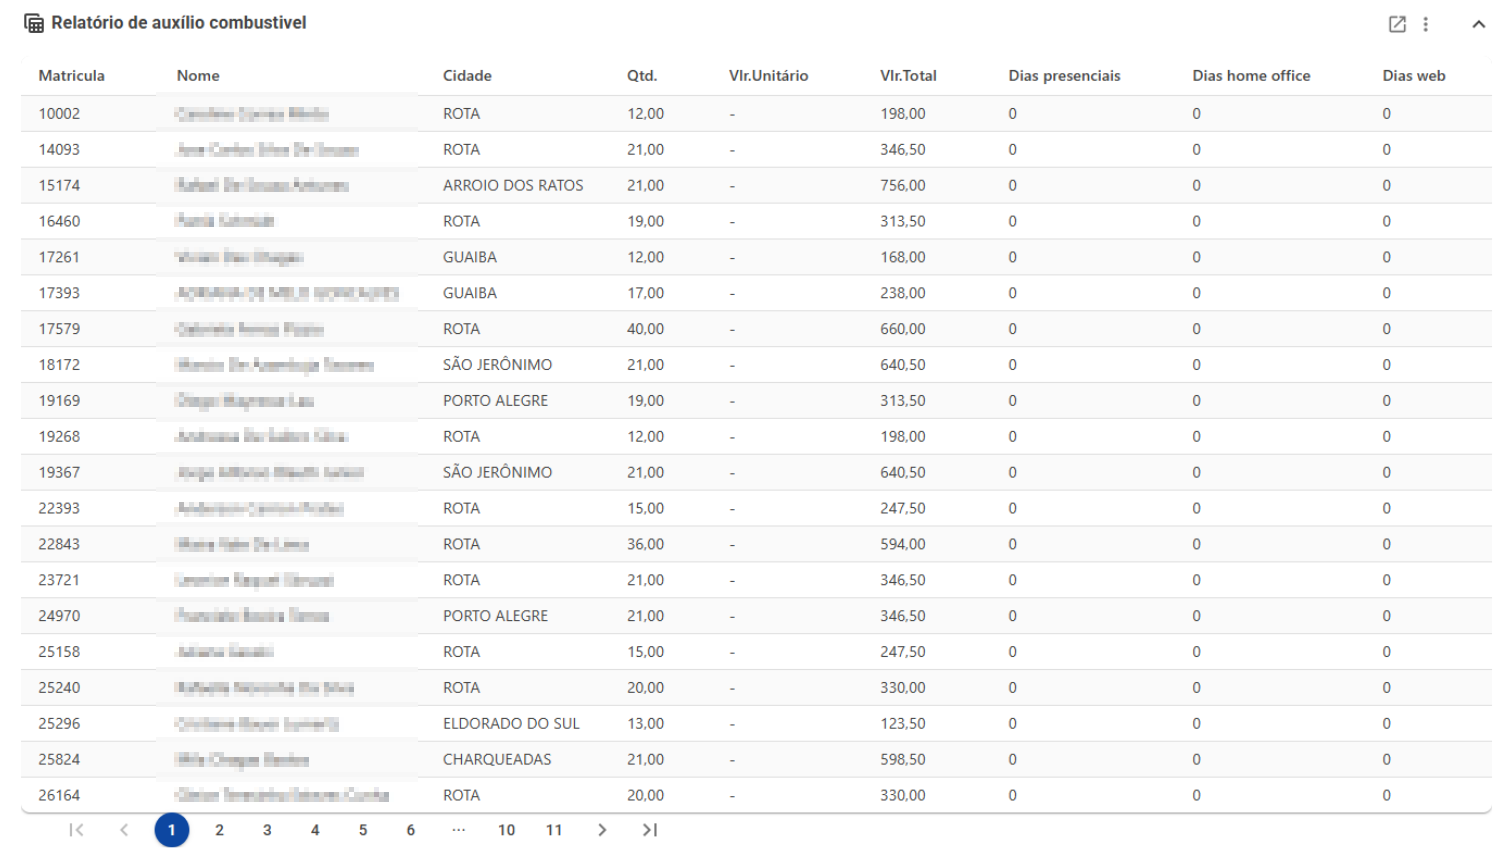Select the ELDORADO DO SUL row
This screenshot has height=855, width=1501.
tap(756, 723)
